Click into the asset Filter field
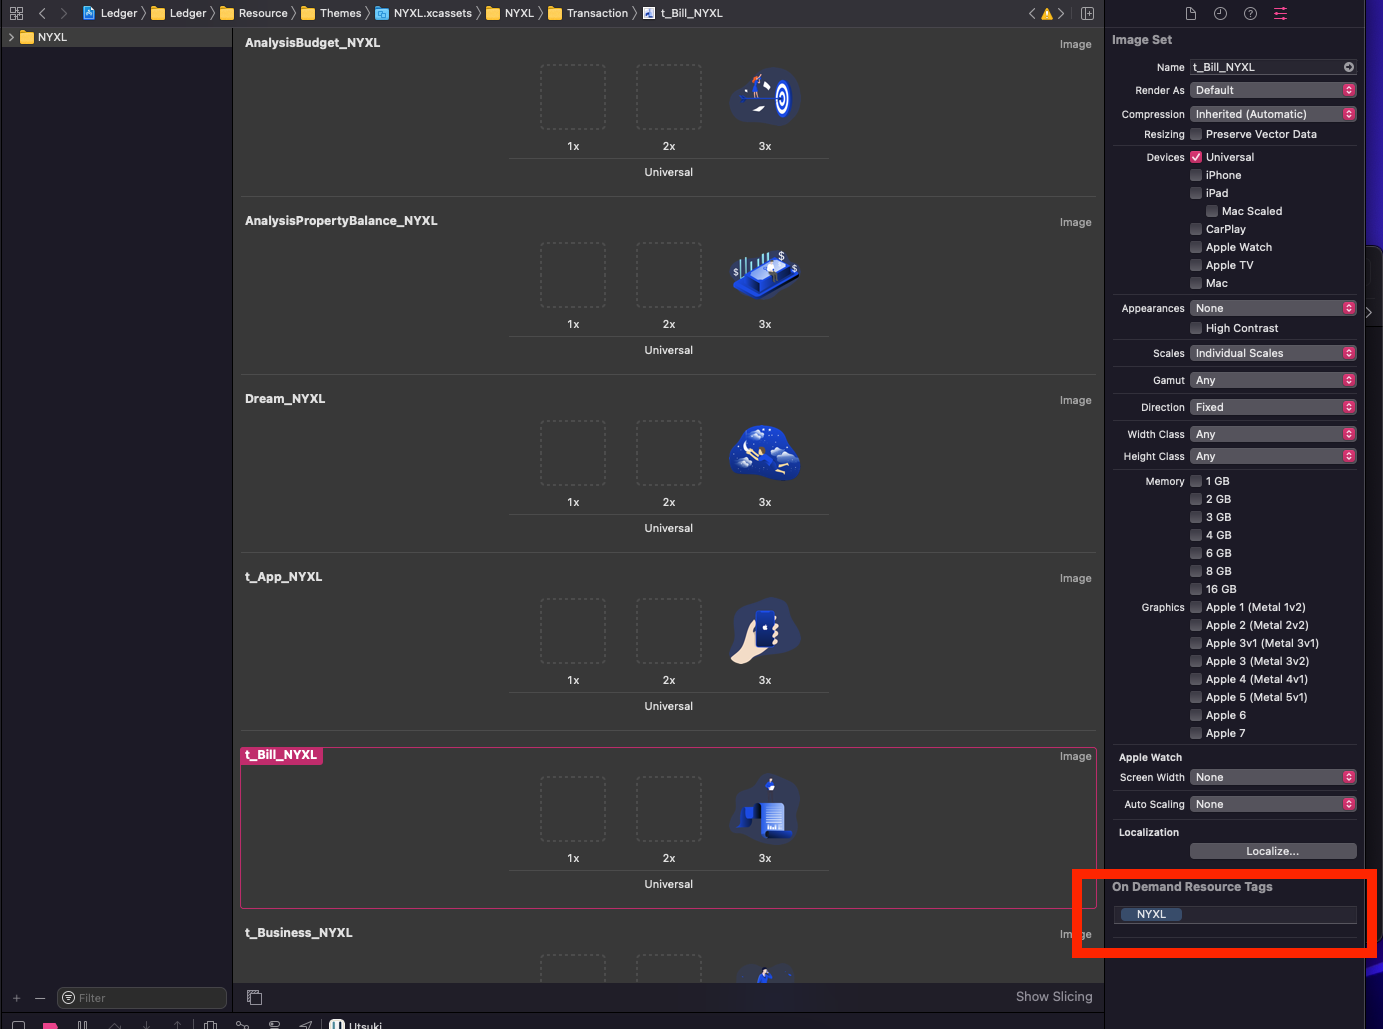Viewport: 1383px width, 1029px height. [142, 998]
